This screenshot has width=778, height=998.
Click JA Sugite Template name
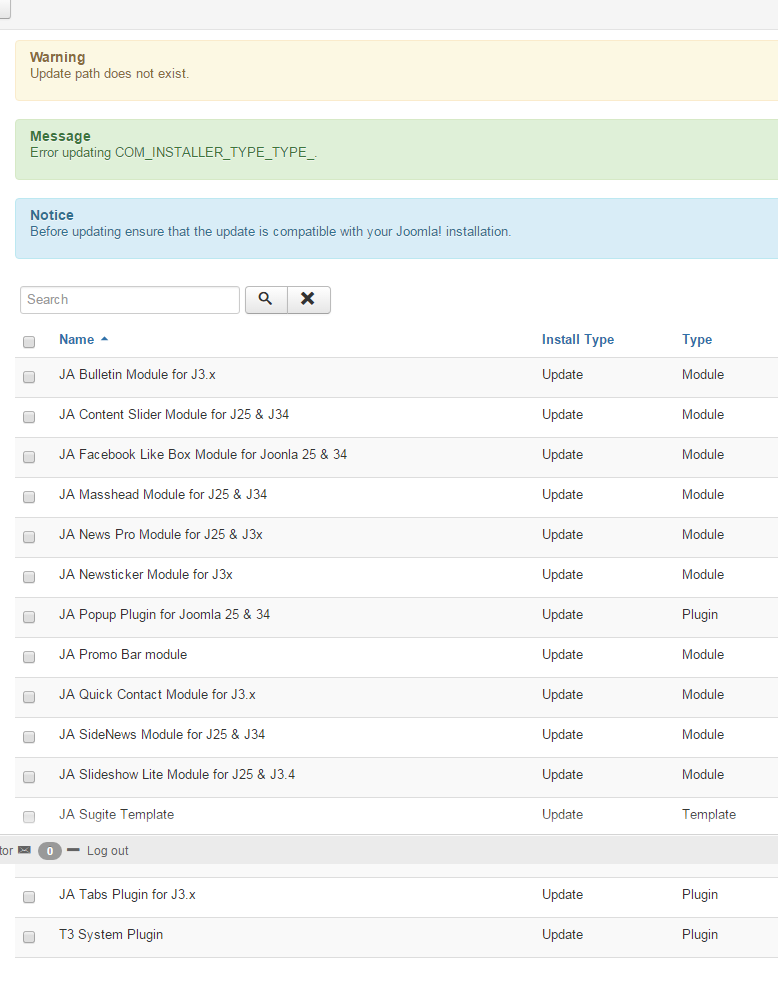[117, 815]
